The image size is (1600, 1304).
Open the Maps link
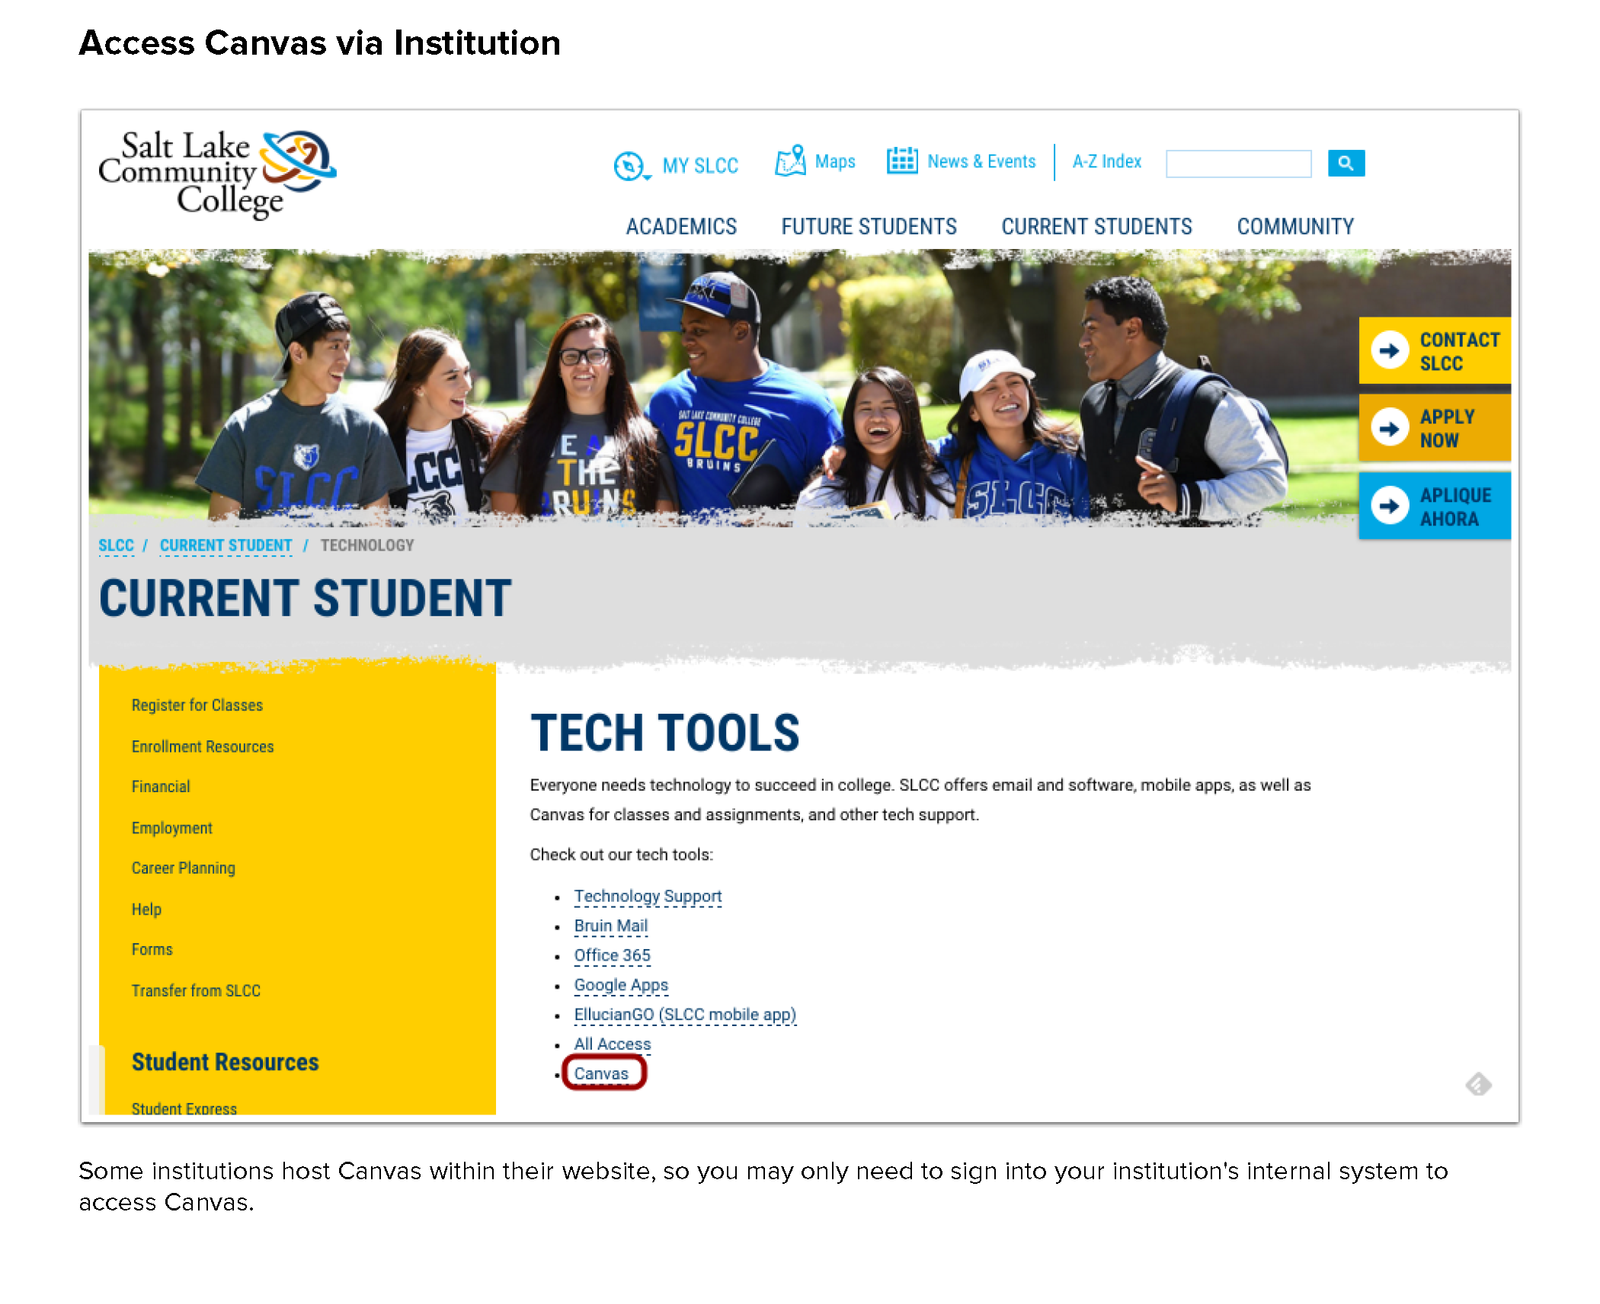point(835,161)
